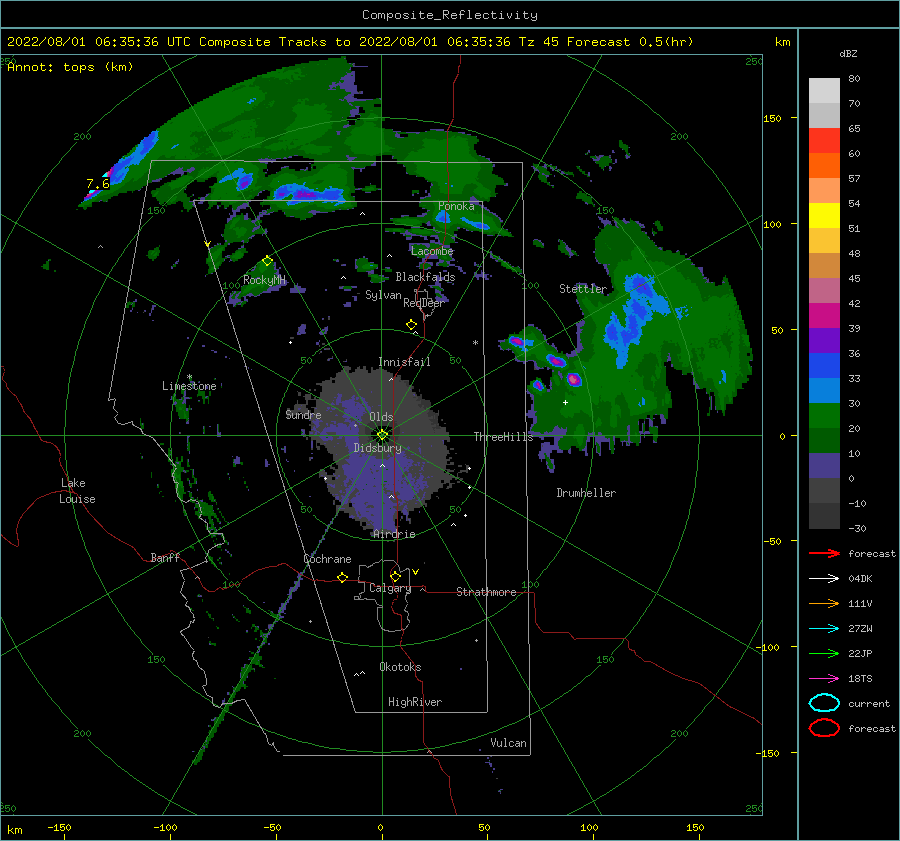This screenshot has width=900, height=841.
Task: Click the orange 111V arrow icon
Action: (824, 603)
